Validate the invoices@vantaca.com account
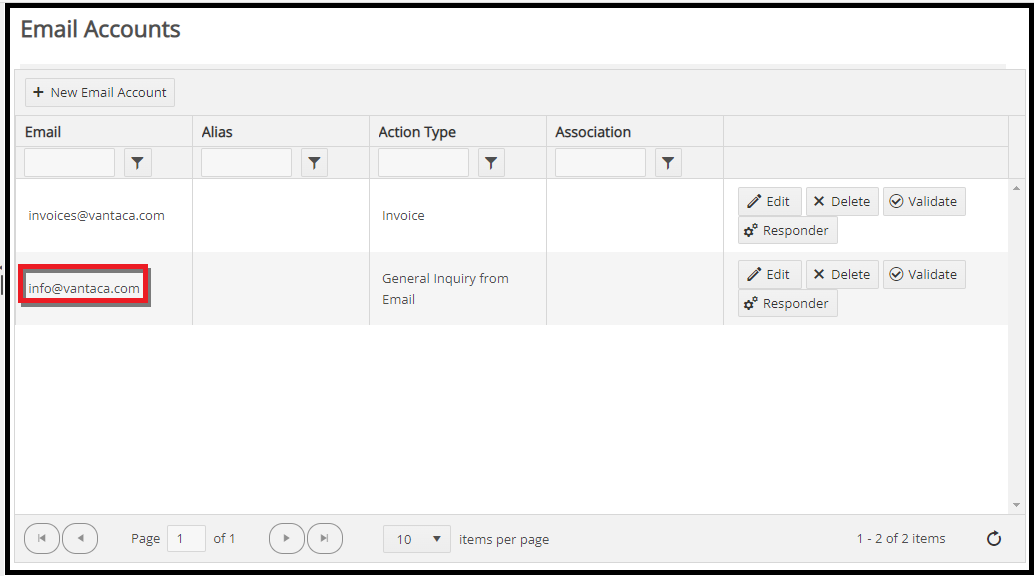Viewport: 1034px width, 576px height. click(x=923, y=201)
